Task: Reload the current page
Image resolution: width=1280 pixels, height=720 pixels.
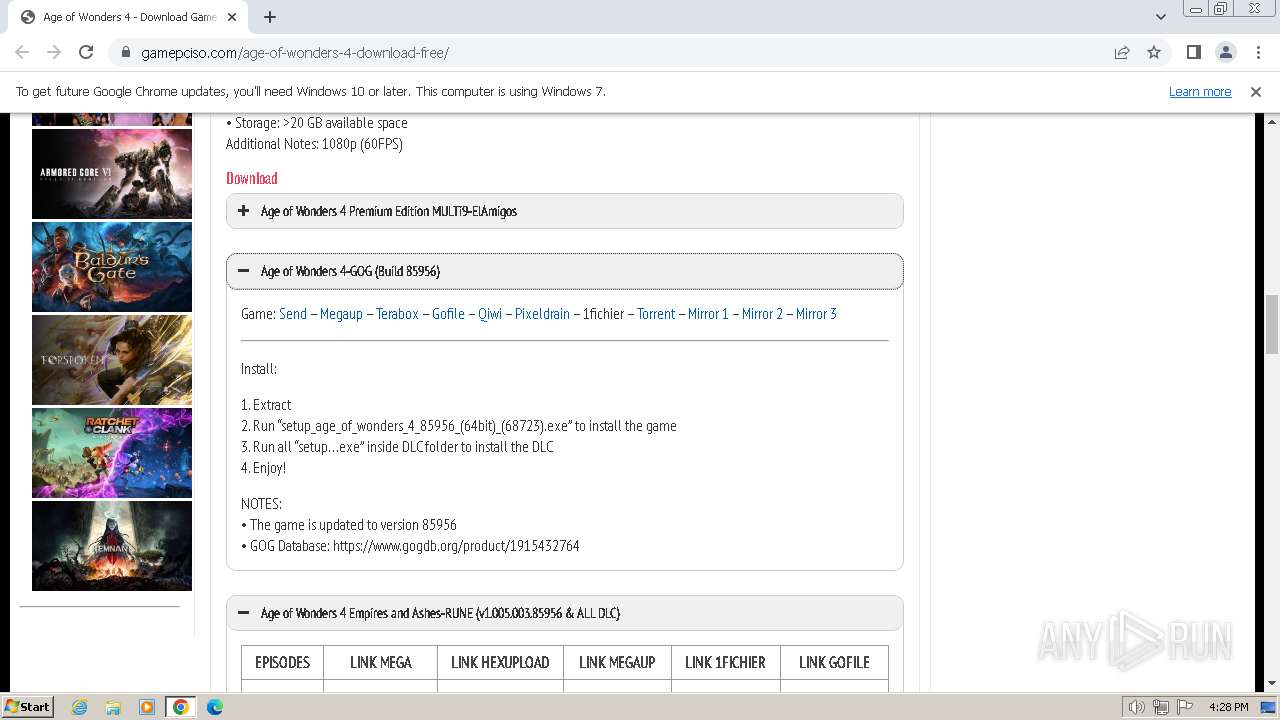Action: point(86,52)
